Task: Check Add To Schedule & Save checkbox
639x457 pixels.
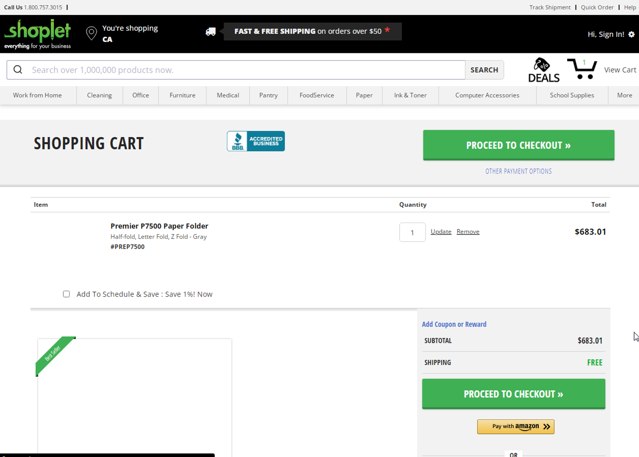Action: point(66,294)
